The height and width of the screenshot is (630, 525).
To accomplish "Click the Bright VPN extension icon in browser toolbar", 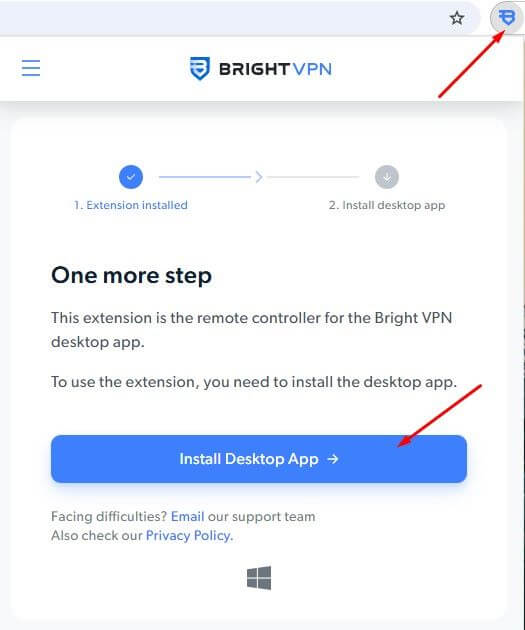I will [x=507, y=18].
